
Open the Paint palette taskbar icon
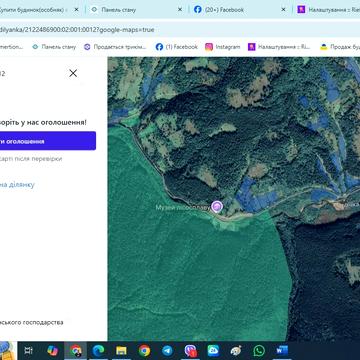coord(236,350)
